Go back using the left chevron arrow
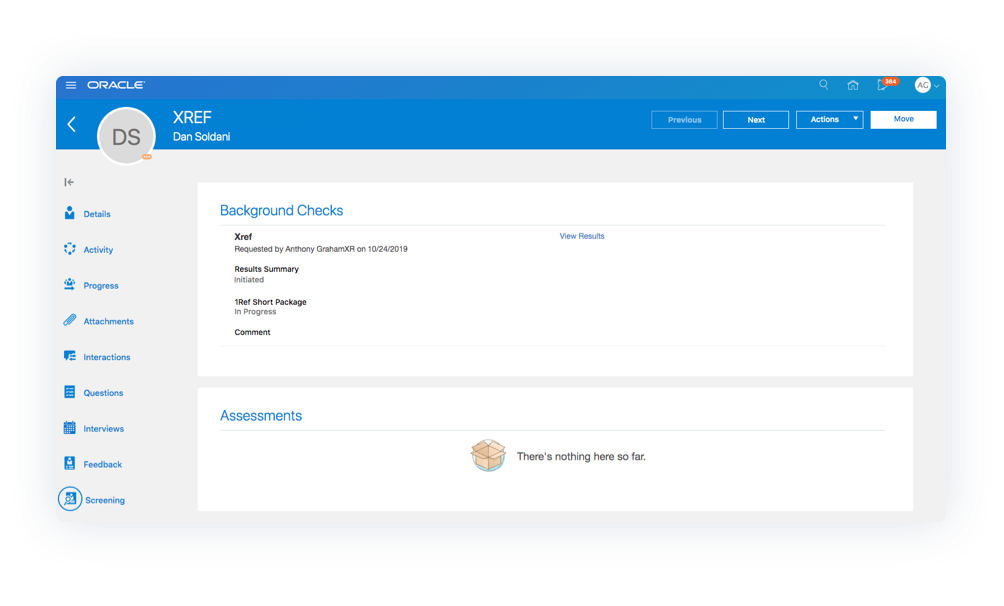The image size is (1004, 606). pos(72,124)
